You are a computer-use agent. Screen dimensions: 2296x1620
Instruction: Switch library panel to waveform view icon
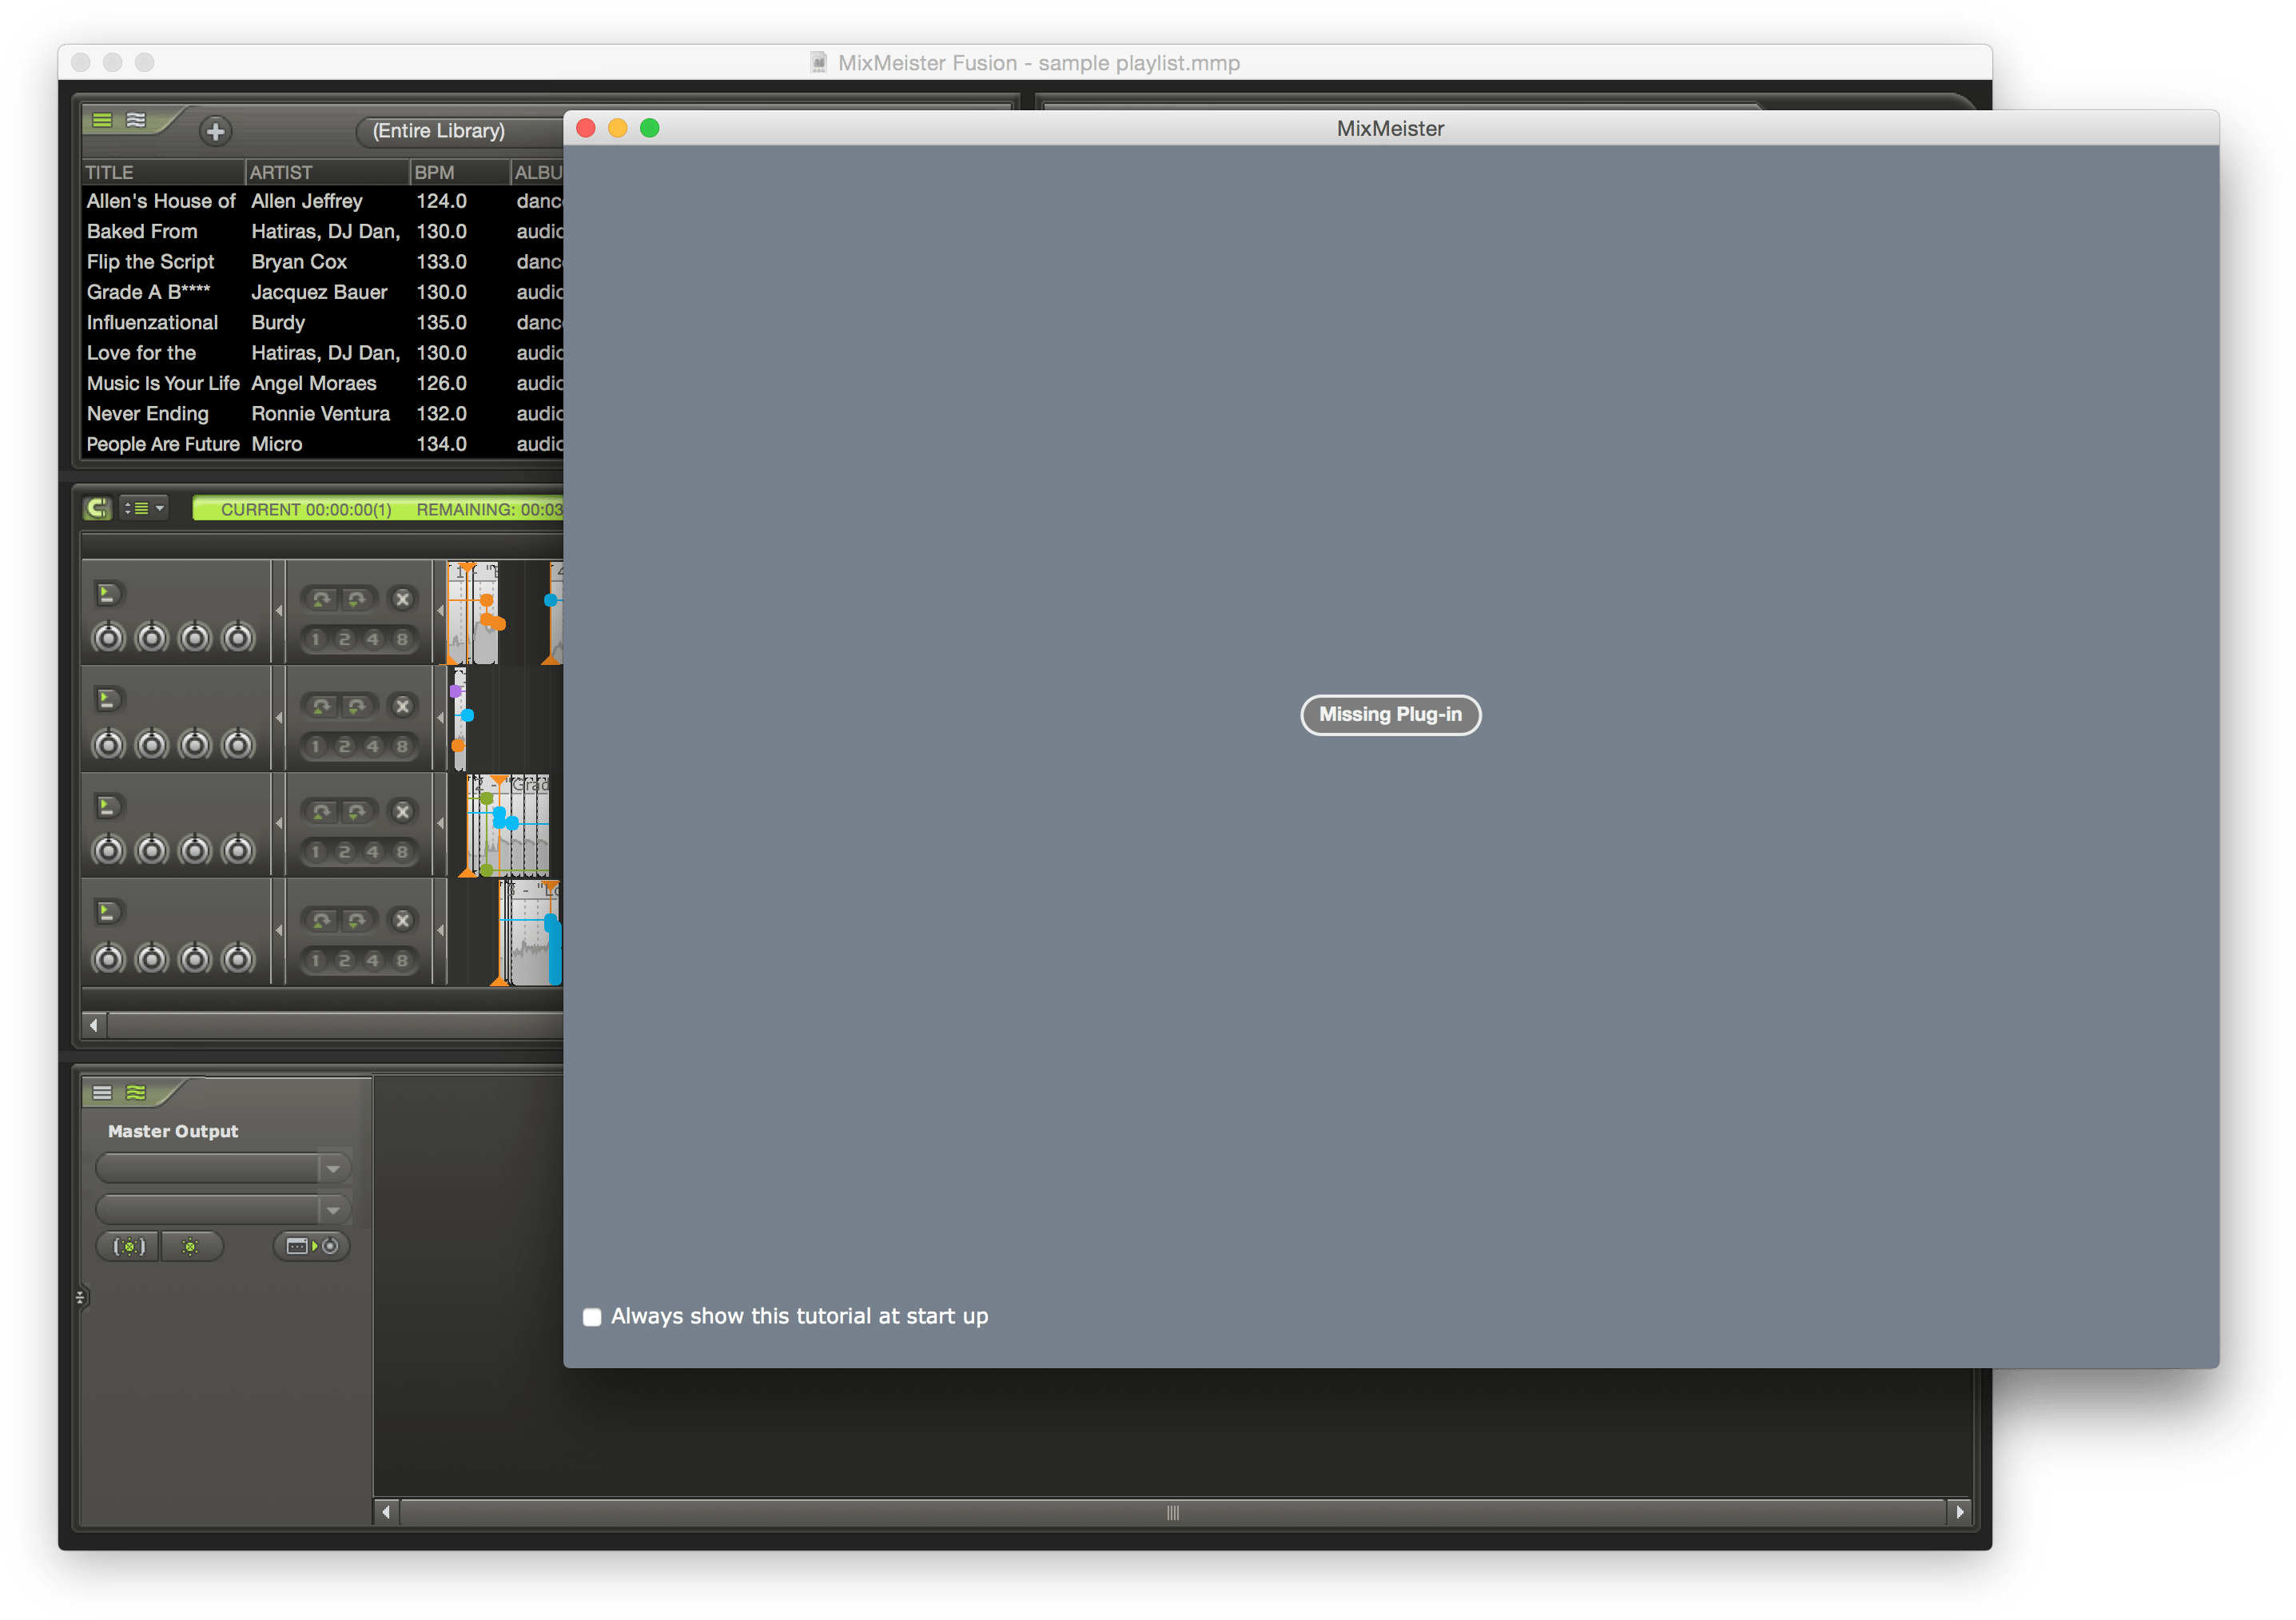pos(137,120)
